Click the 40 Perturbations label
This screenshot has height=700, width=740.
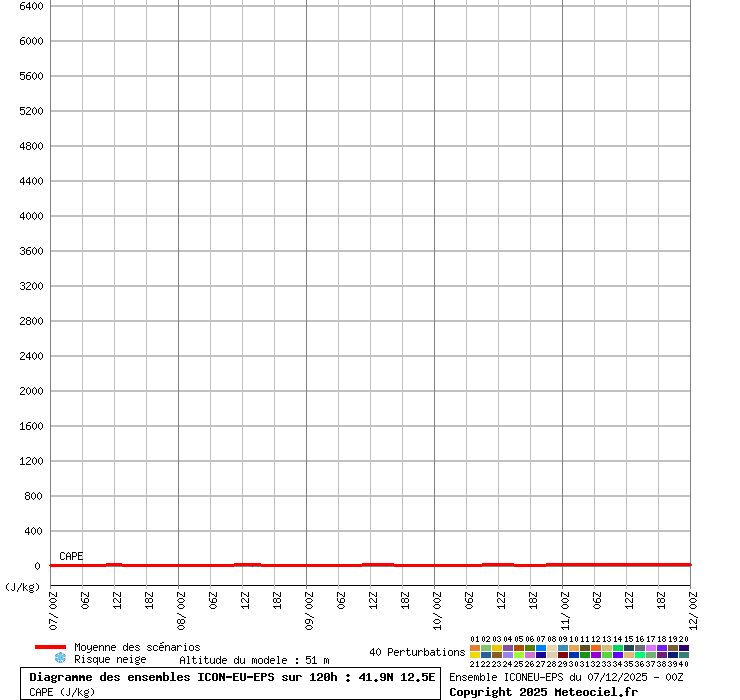pyautogui.click(x=417, y=652)
